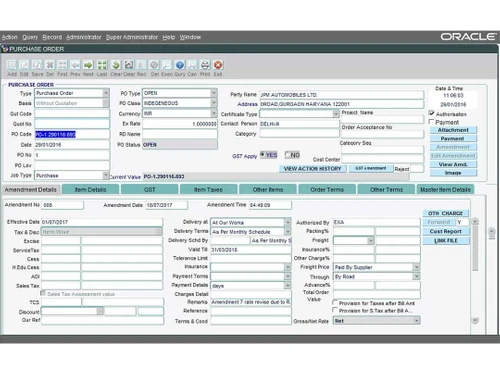Click the Save toolbar icon
The image size is (500, 375).
pyautogui.click(x=37, y=65)
